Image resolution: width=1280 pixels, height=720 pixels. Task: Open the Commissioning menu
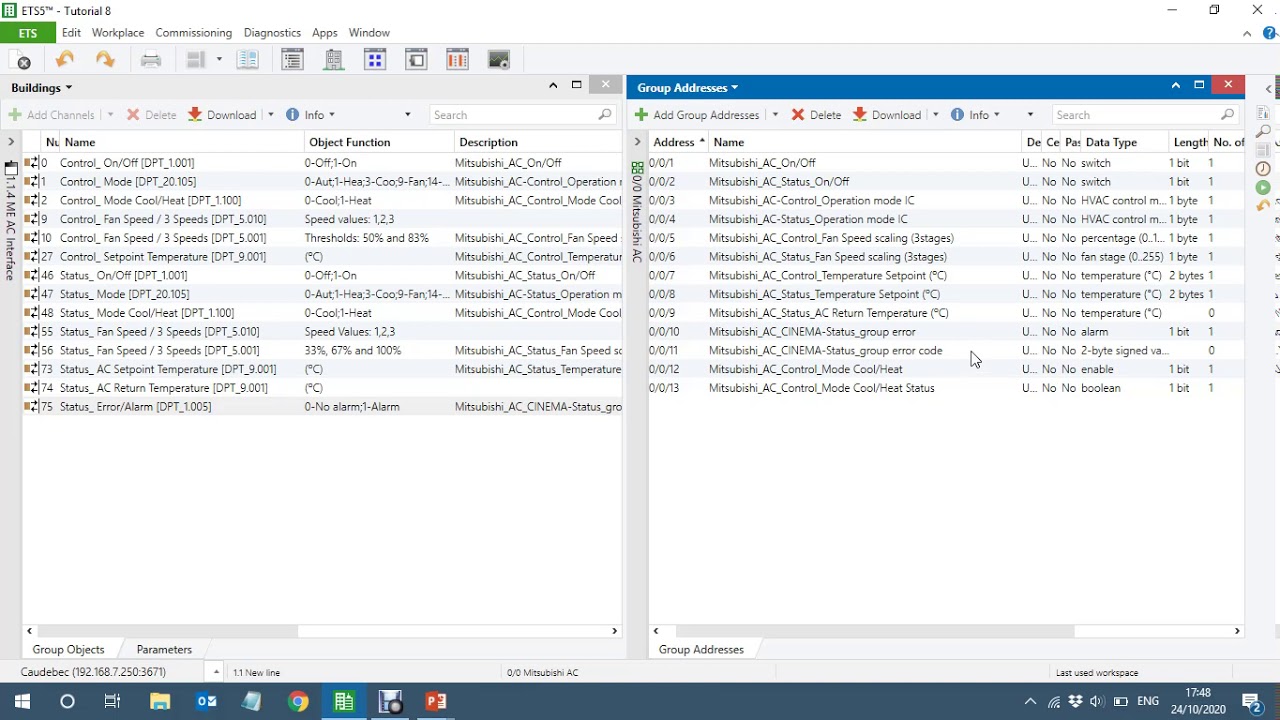(194, 33)
